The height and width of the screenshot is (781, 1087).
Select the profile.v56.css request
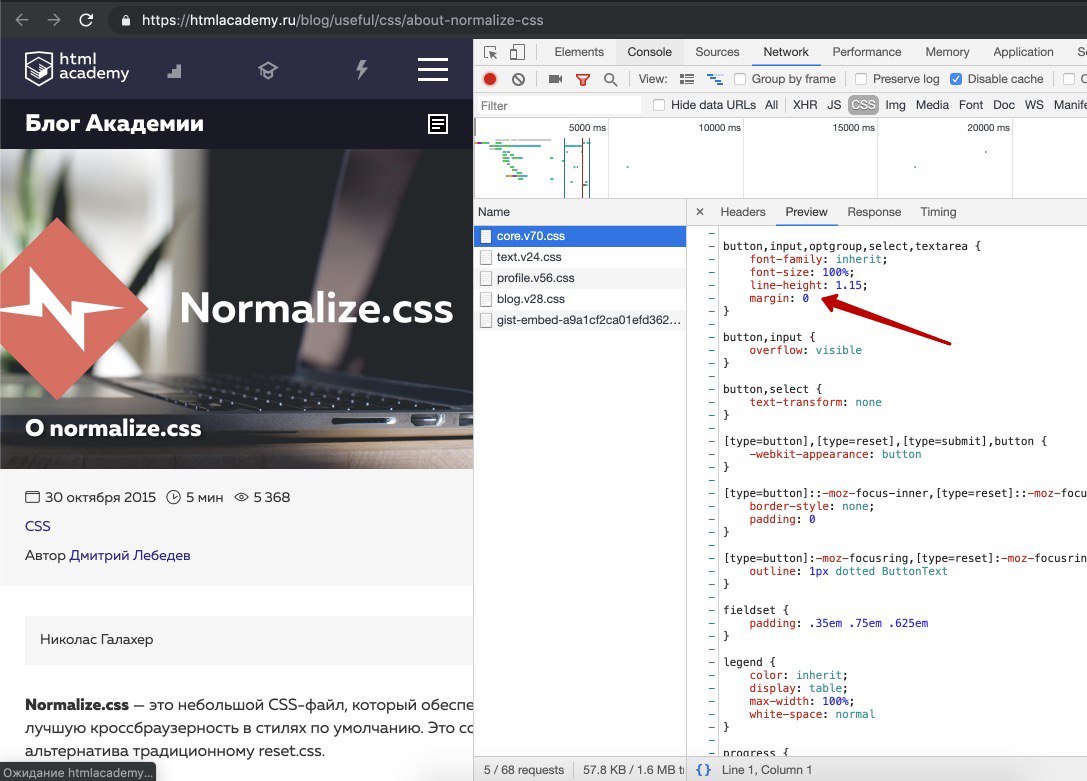coord(580,278)
